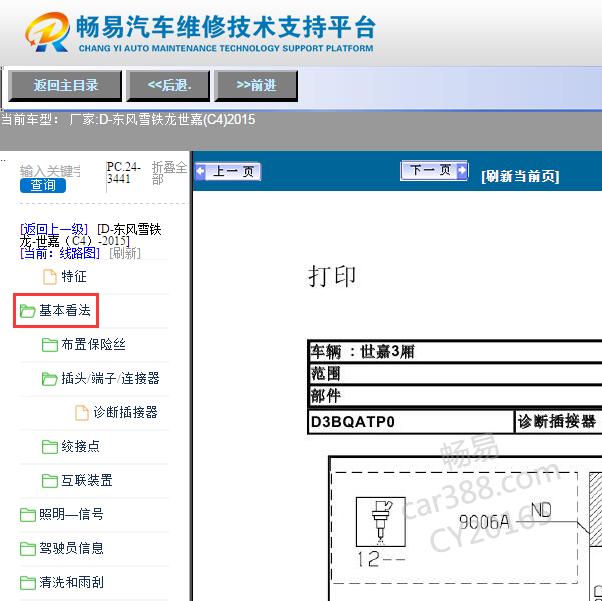This screenshot has width=602, height=601.
Task: Click the left arrow icon on 上一页
Action: coord(200,171)
